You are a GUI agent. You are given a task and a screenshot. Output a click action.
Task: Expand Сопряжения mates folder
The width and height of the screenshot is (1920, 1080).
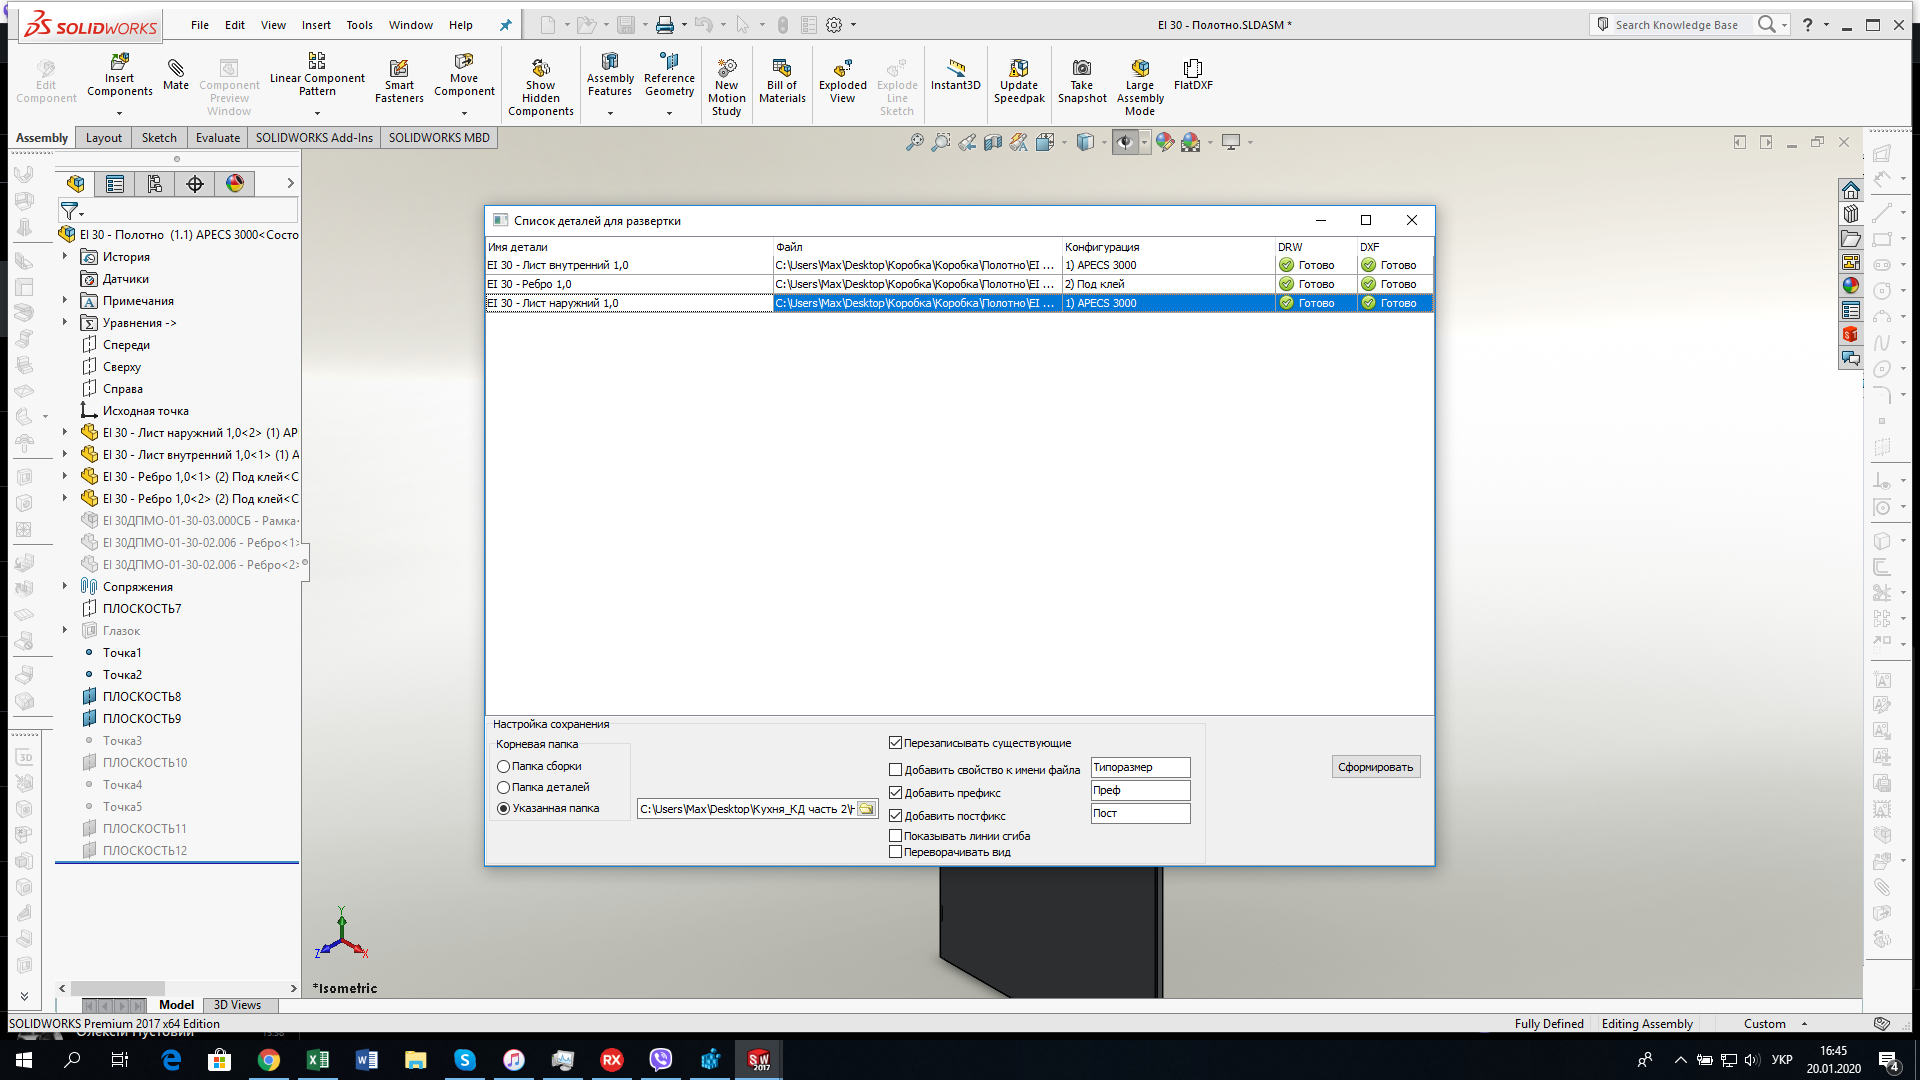click(x=65, y=587)
